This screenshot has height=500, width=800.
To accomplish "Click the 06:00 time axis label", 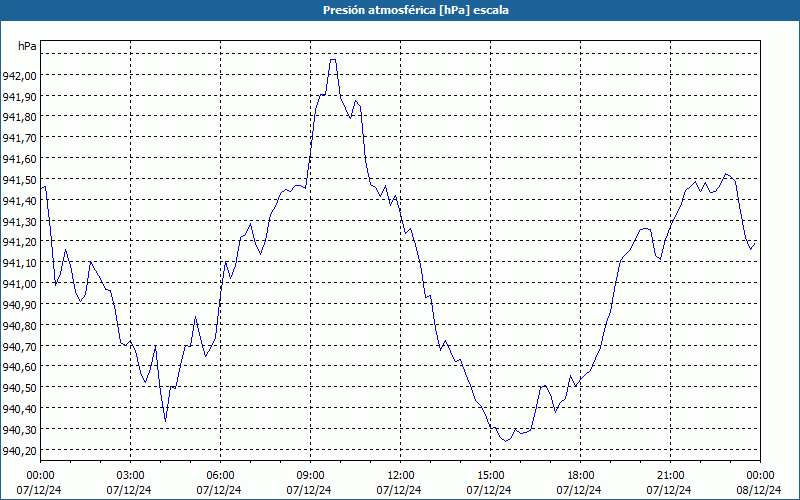I will [x=220, y=476].
